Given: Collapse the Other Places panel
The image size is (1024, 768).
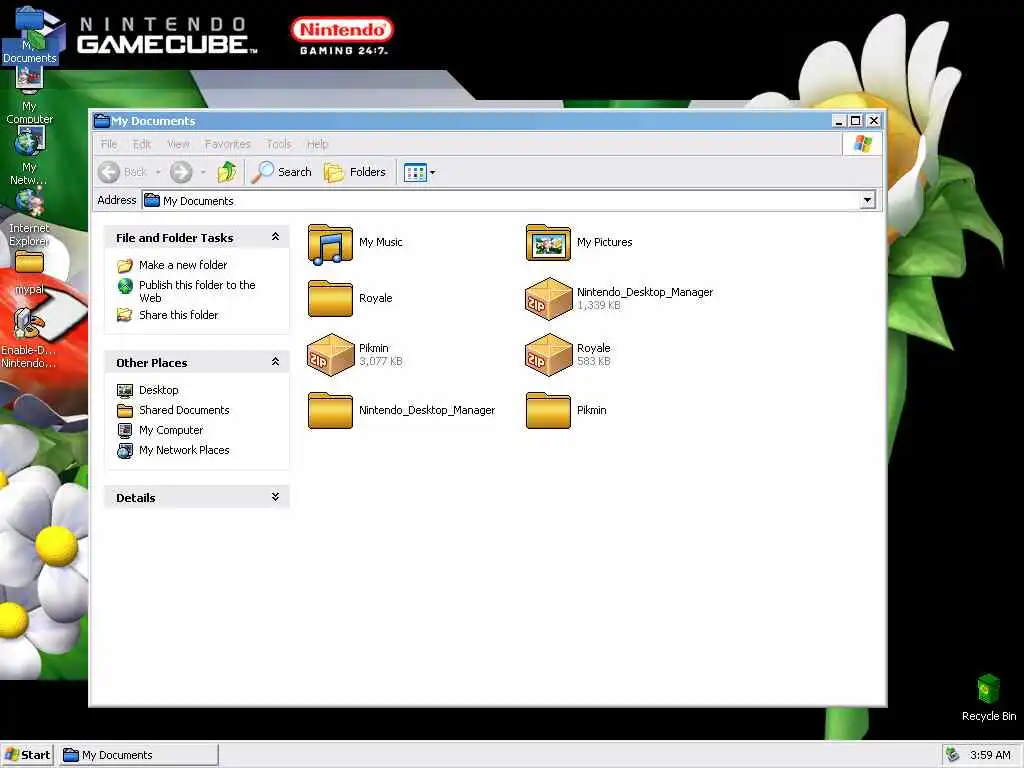Looking at the screenshot, I should tap(275, 362).
